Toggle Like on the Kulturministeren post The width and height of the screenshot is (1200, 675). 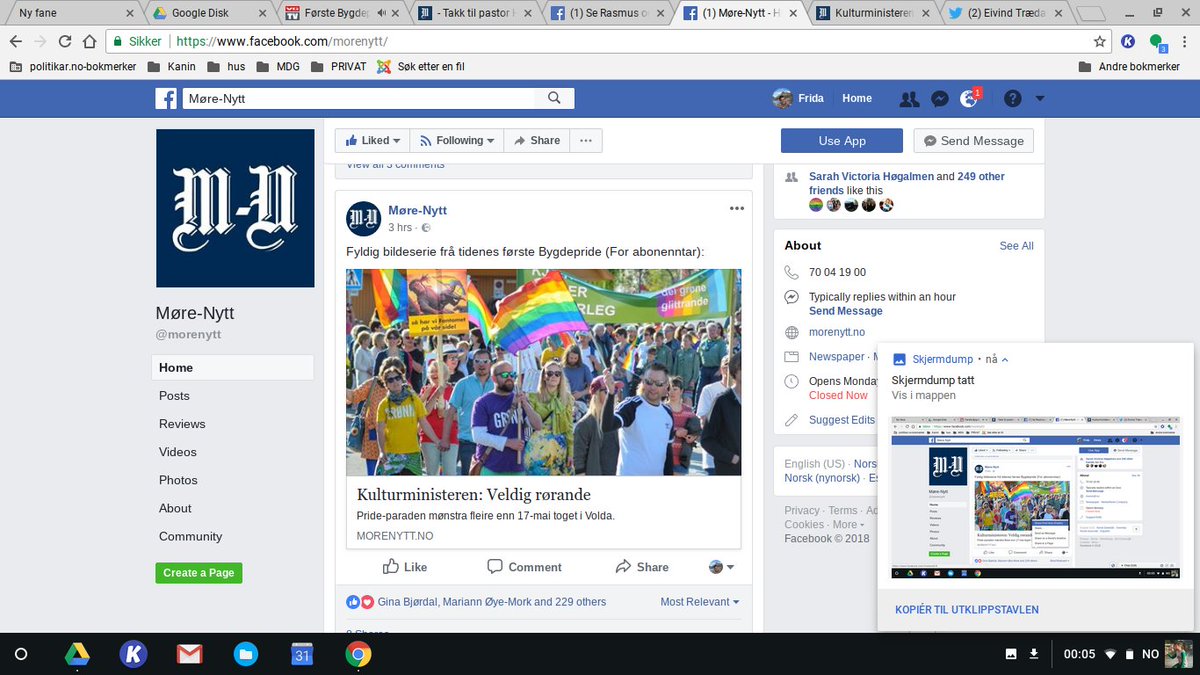click(x=405, y=567)
